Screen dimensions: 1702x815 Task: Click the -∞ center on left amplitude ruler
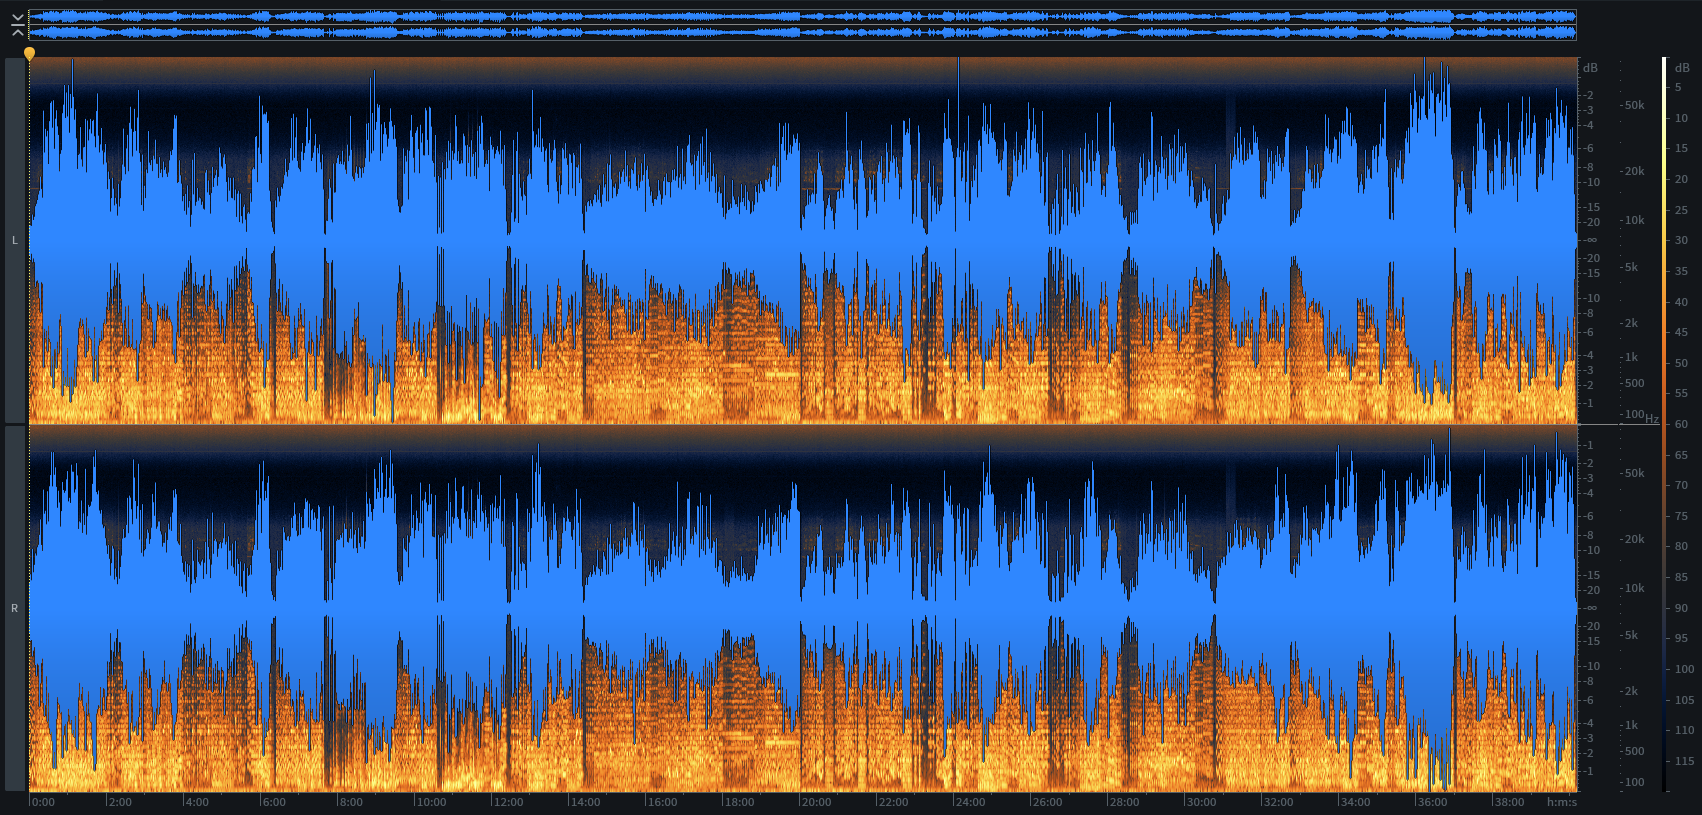(x=1591, y=240)
